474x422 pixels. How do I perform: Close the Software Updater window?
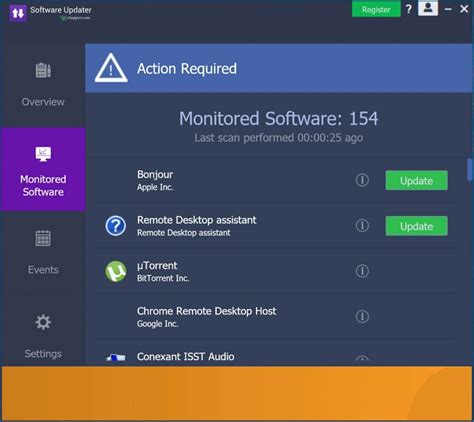pos(464,9)
